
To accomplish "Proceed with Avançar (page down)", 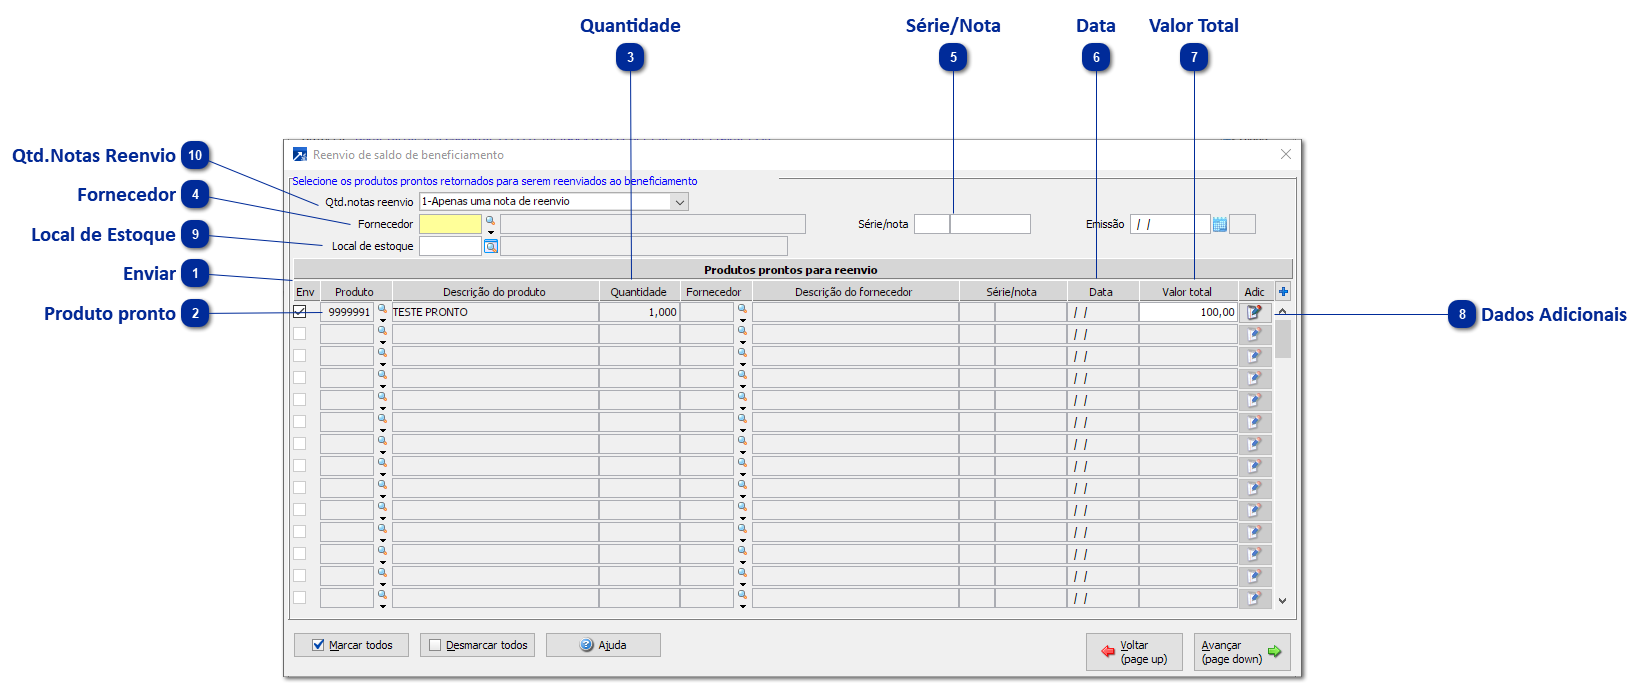I will point(1242,652).
